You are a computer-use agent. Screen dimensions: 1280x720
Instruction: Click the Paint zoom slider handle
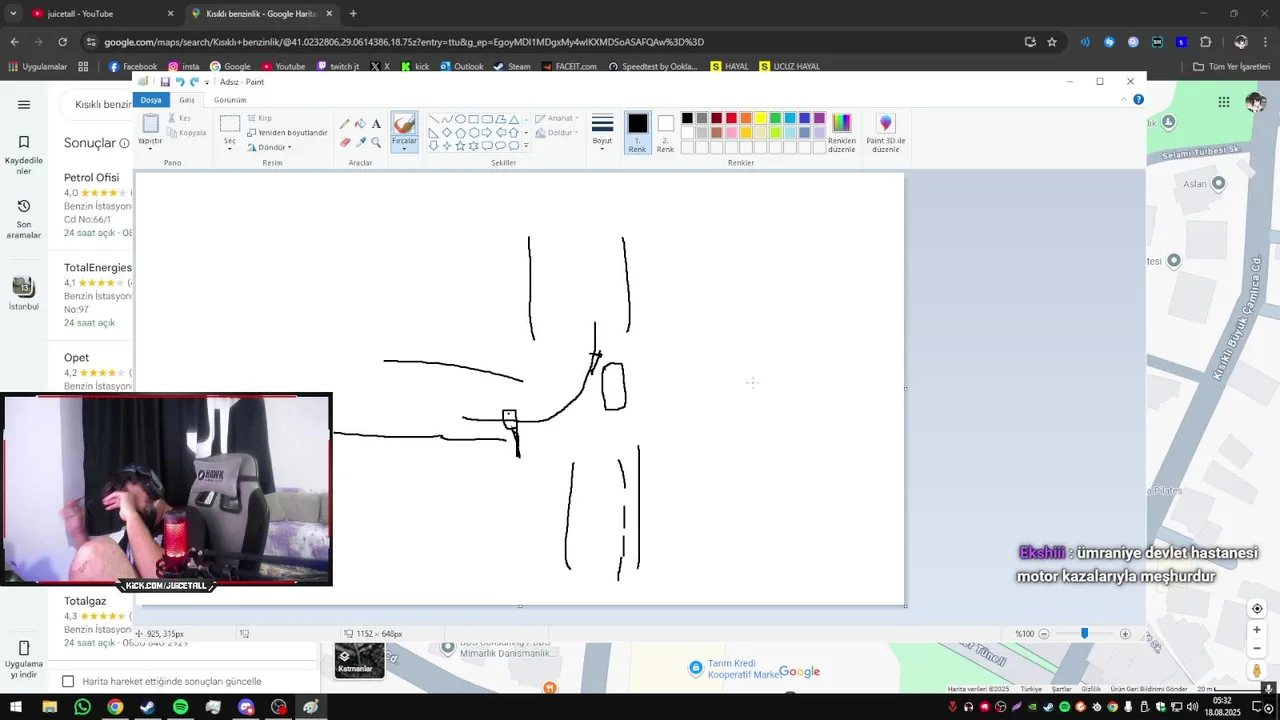pos(1084,634)
